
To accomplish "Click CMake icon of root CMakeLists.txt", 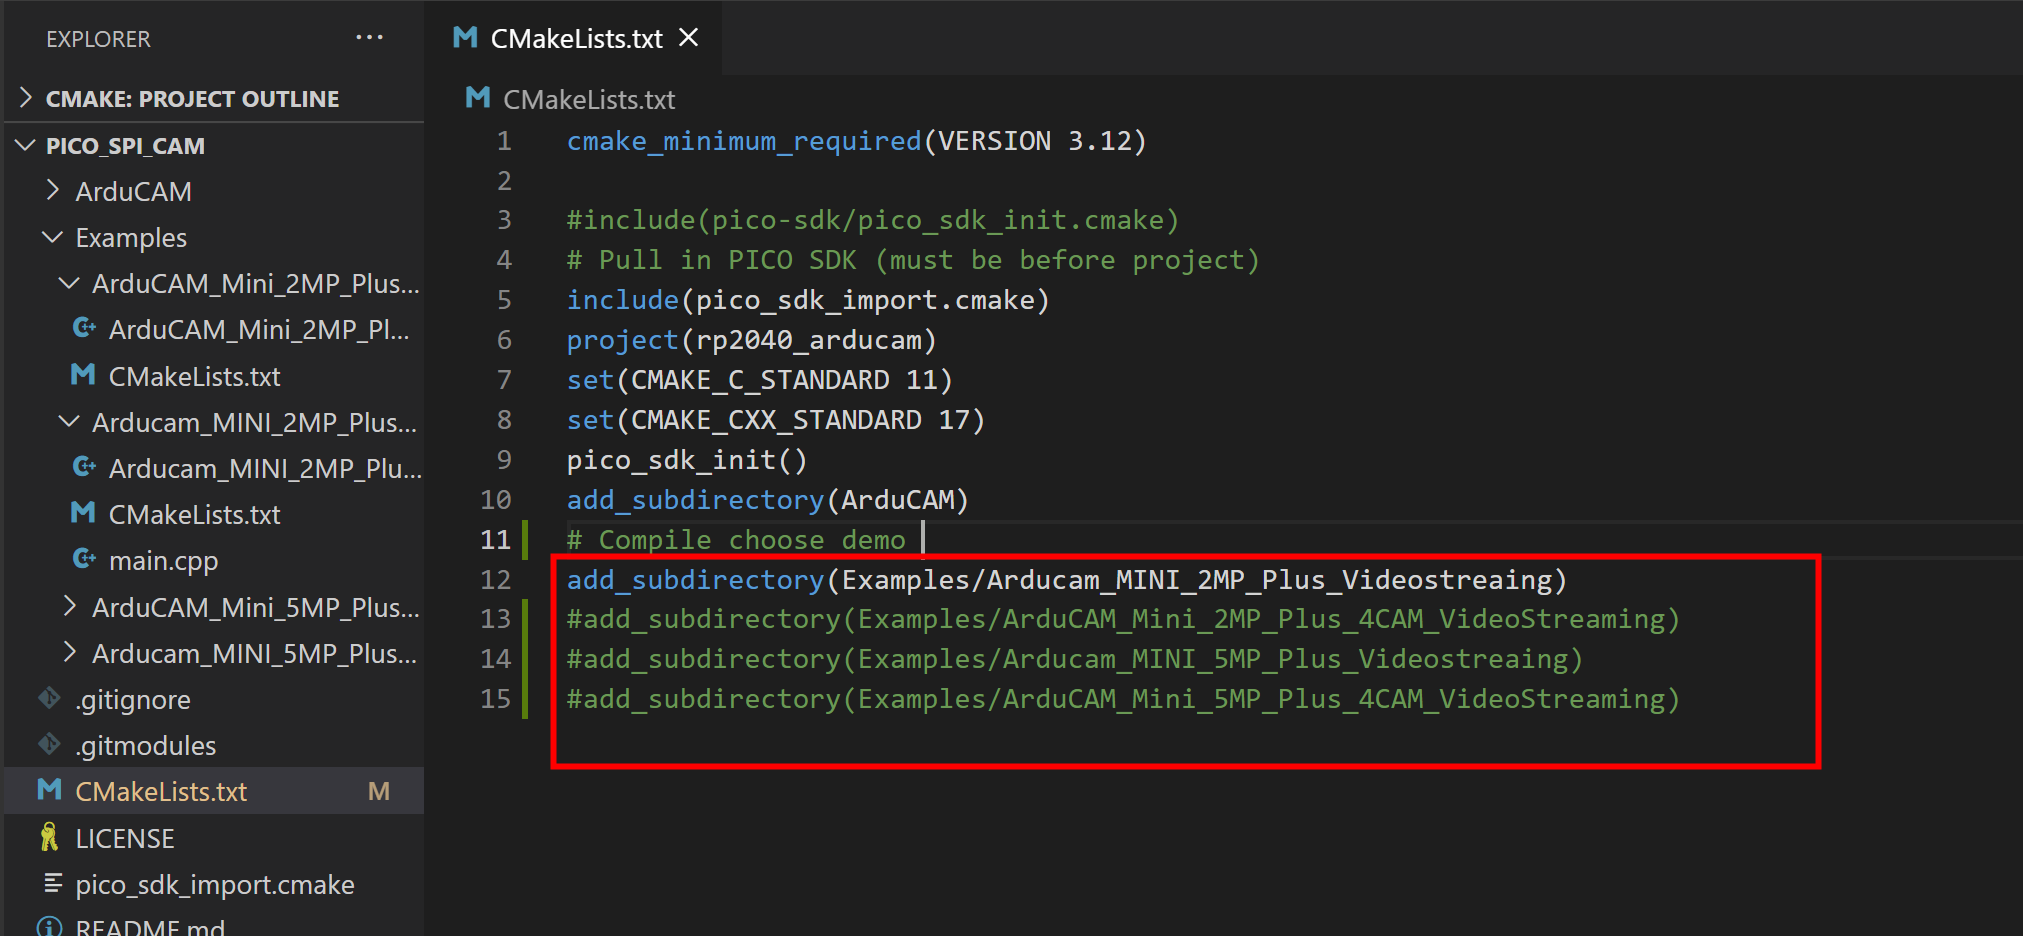I will pyautogui.click(x=49, y=790).
